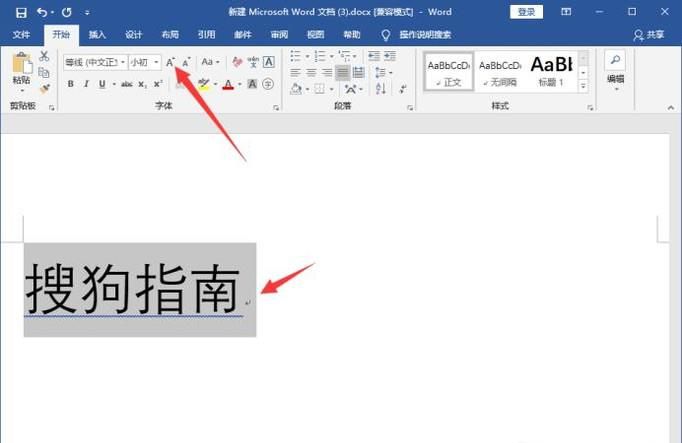Click the 粘贴 Paste icon
The height and width of the screenshot is (443, 682).
tap(22, 63)
